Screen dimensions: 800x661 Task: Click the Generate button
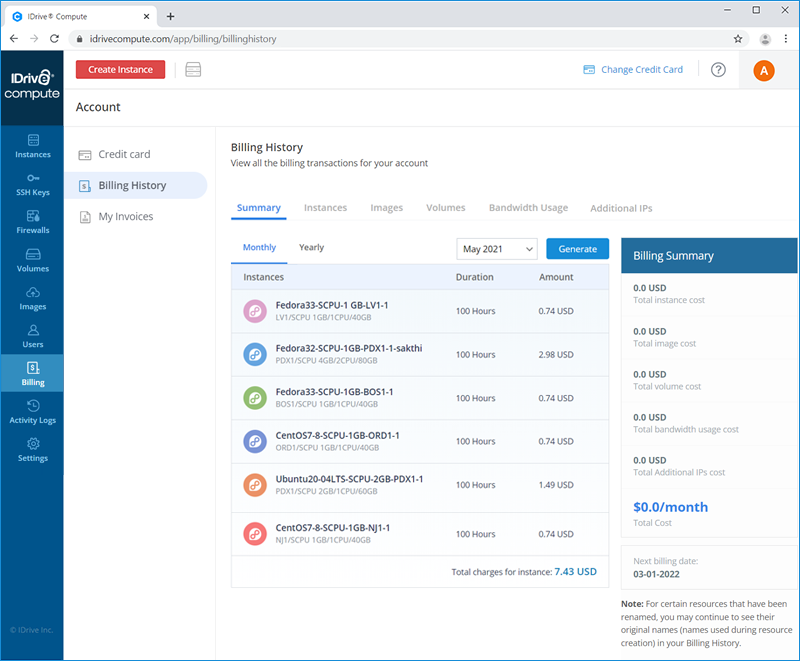[578, 249]
